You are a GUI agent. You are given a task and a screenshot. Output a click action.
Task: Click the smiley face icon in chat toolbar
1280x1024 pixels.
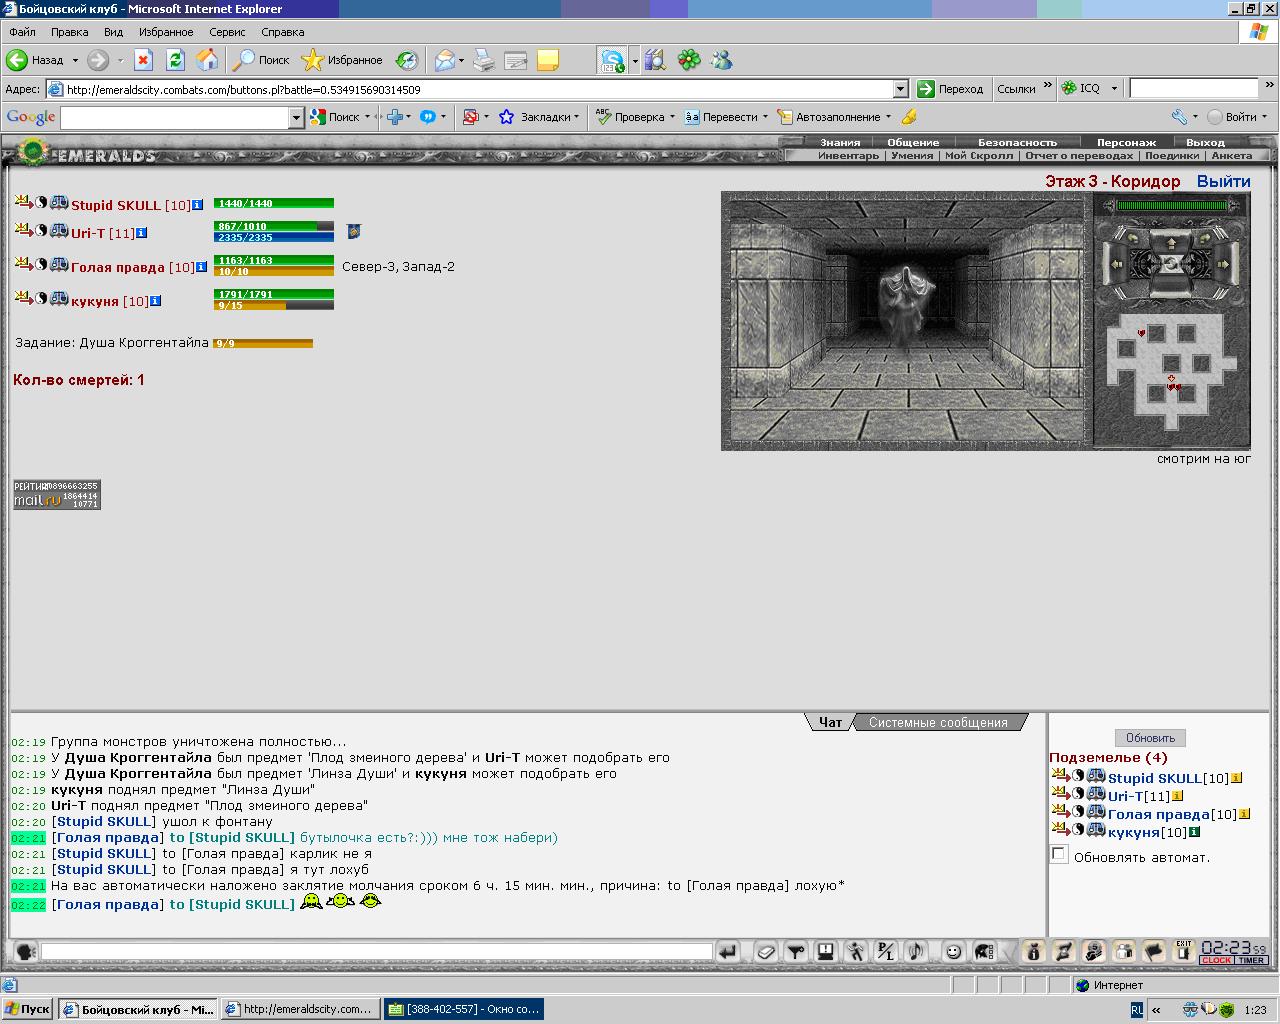coord(954,951)
